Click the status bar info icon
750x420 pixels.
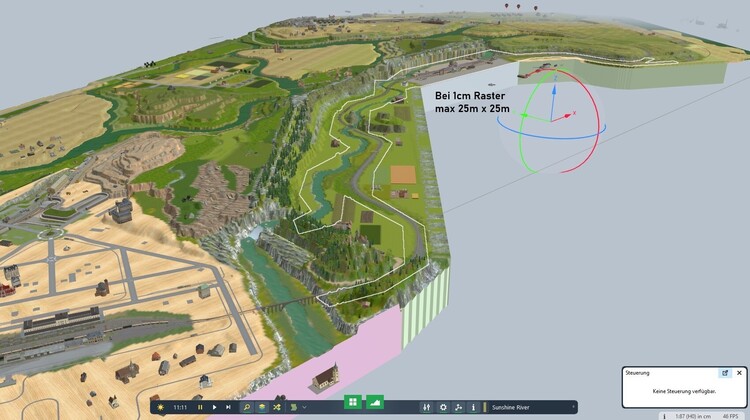click(x=664, y=416)
